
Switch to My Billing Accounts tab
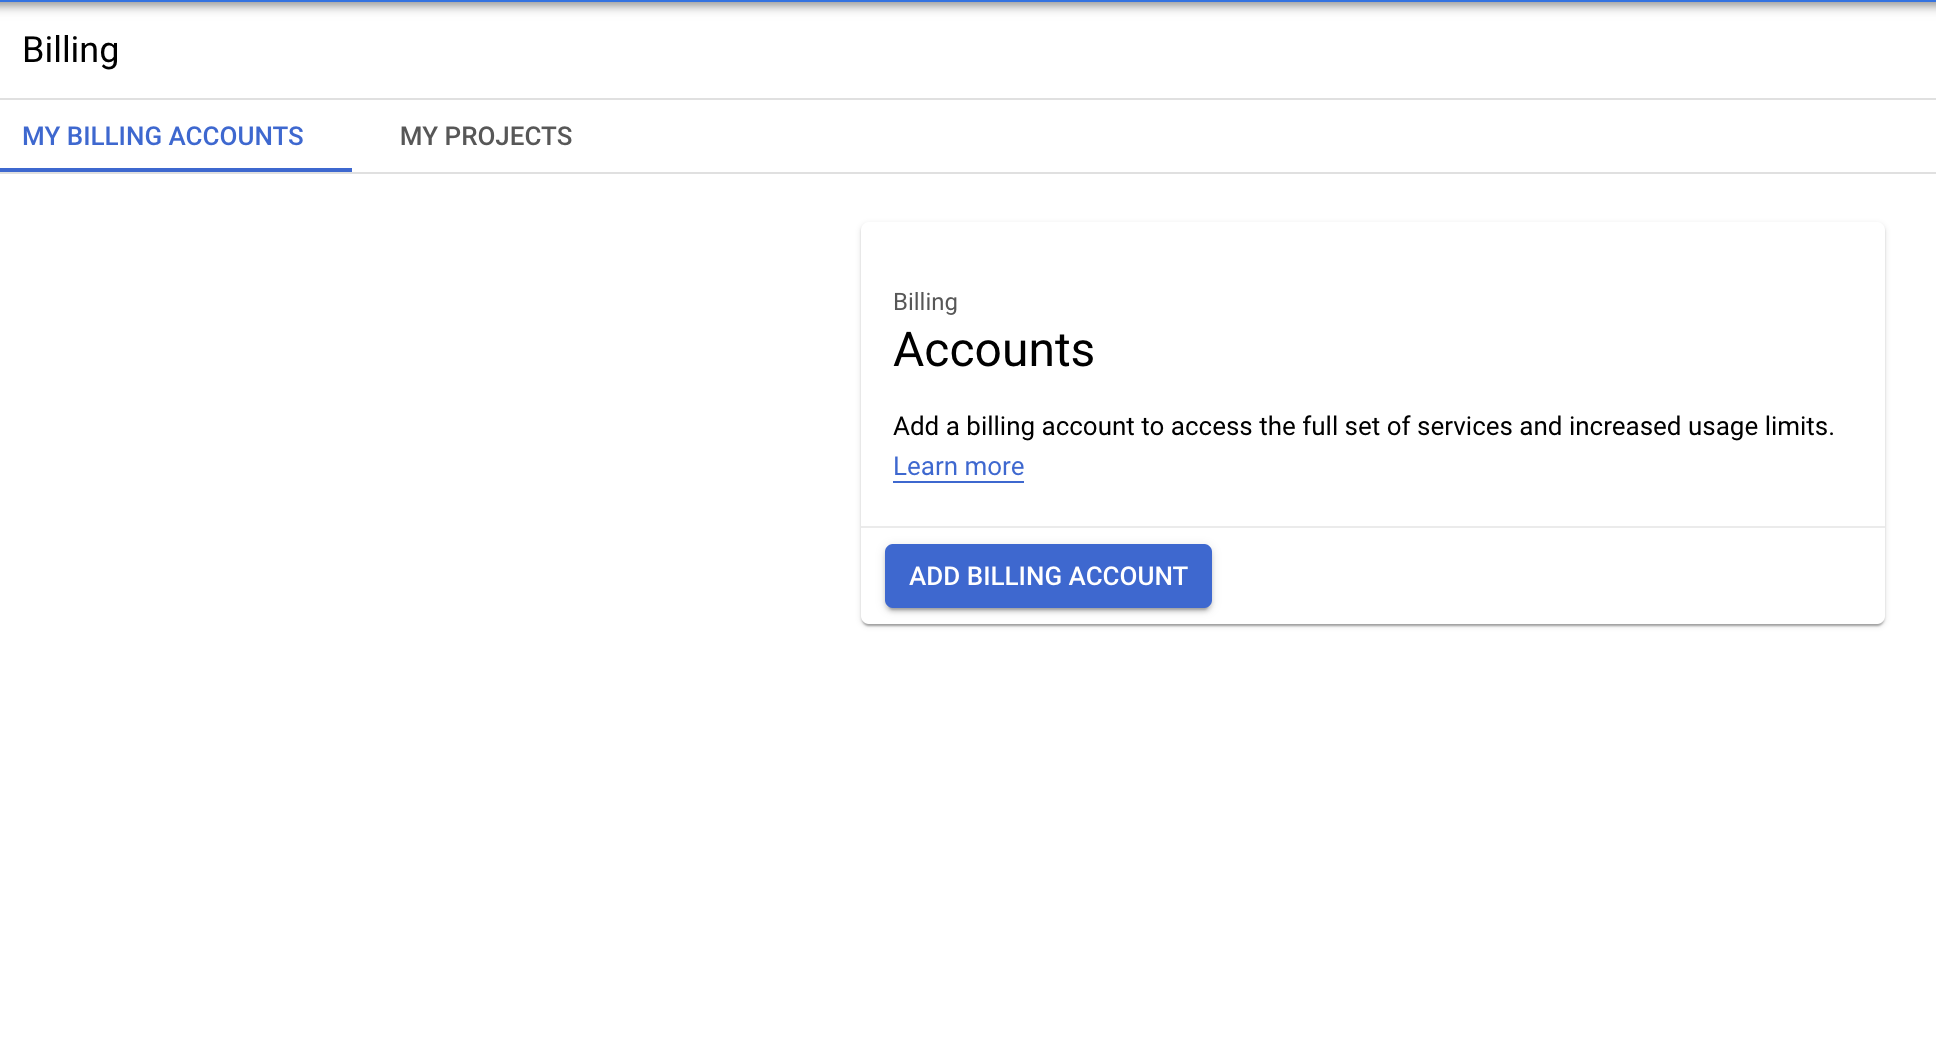[163, 136]
